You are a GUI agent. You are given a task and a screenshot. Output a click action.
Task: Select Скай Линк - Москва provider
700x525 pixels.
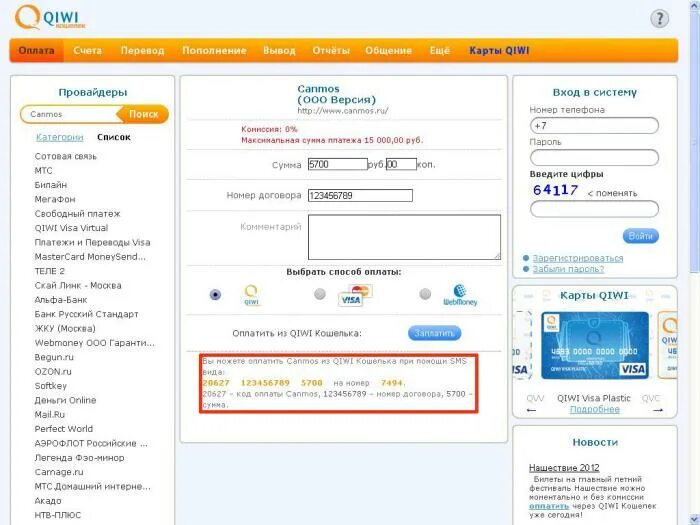coord(78,285)
